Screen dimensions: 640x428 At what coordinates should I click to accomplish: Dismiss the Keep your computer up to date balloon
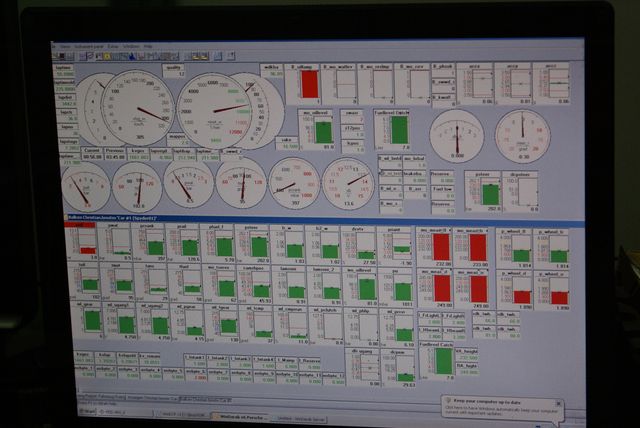(x=558, y=403)
